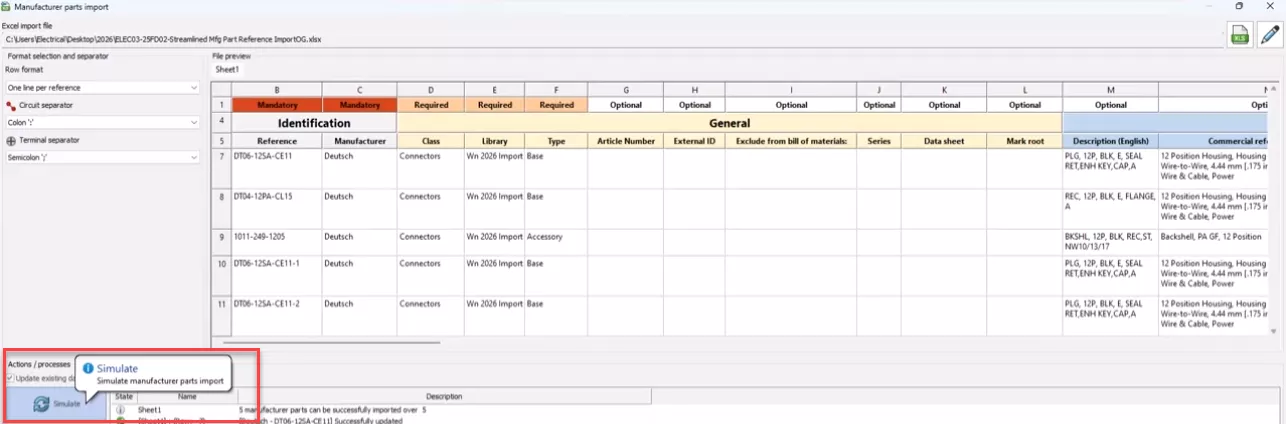Click the info state icon for Sheet1
The image size is (1286, 424).
click(x=120, y=409)
